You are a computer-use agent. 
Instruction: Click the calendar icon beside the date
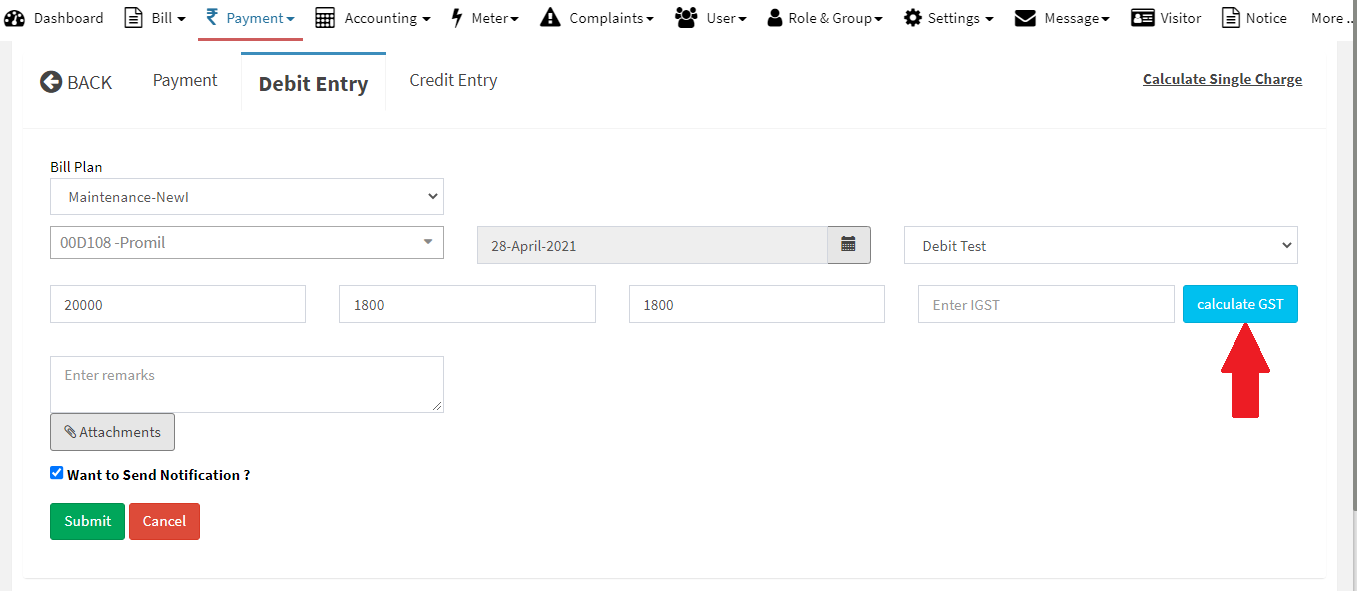[848, 245]
